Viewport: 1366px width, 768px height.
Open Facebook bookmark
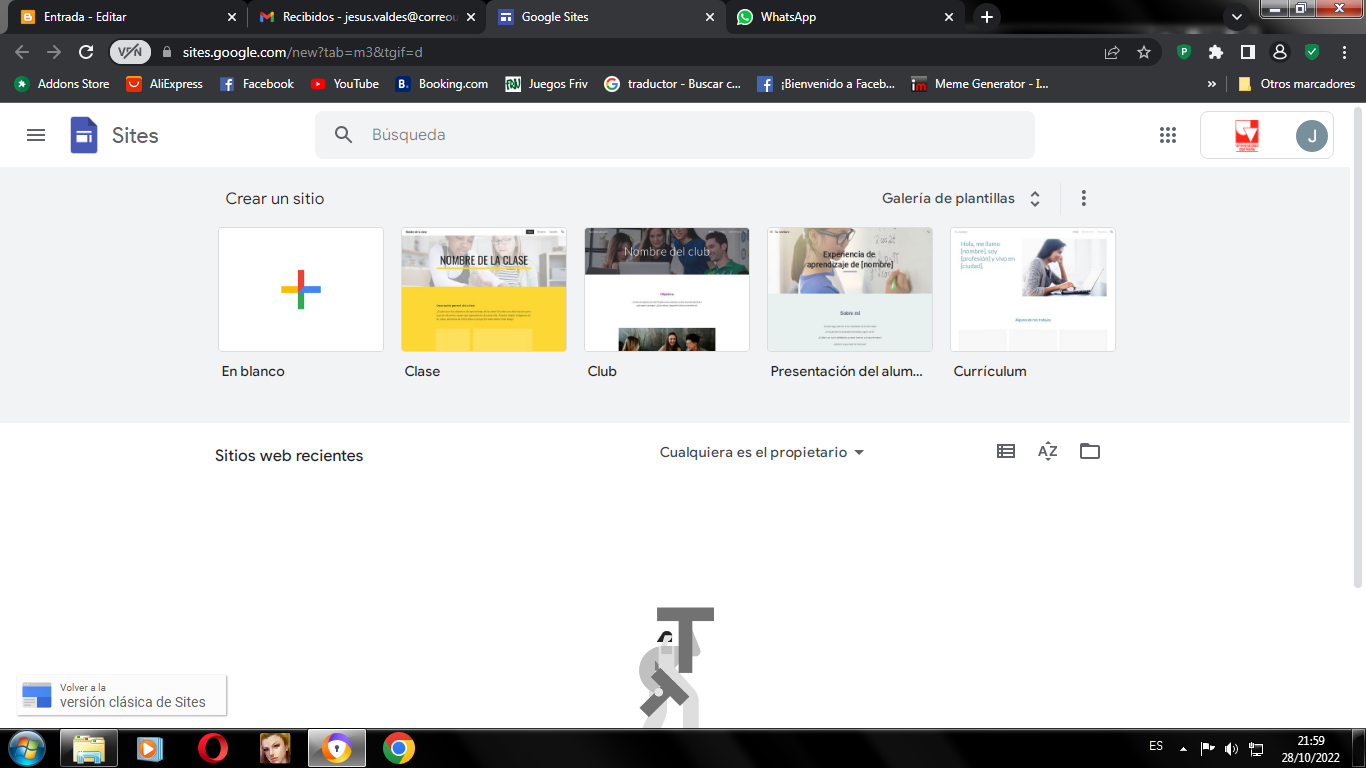pos(257,84)
